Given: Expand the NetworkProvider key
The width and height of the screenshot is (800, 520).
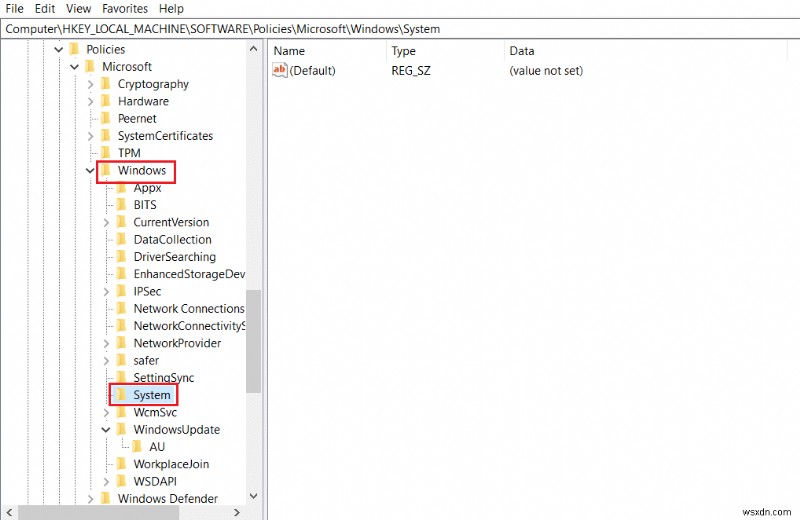Looking at the screenshot, I should point(106,343).
